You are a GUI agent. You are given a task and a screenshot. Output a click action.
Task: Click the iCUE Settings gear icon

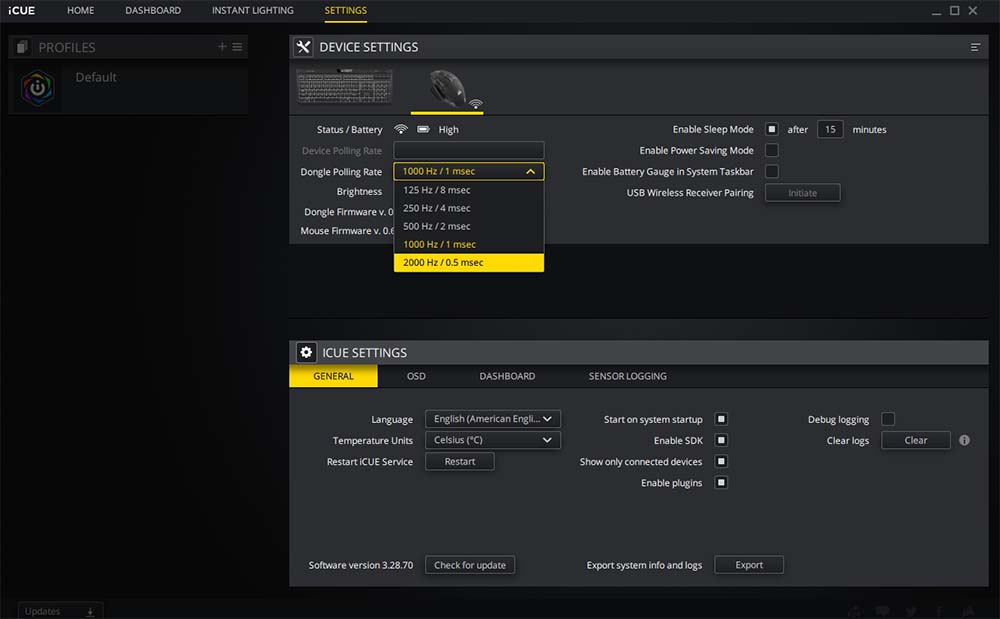point(306,353)
